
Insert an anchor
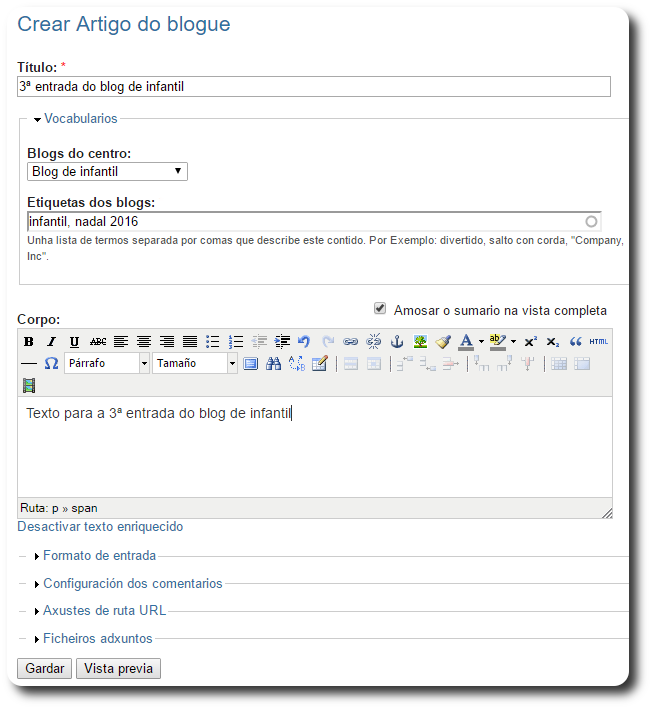click(x=397, y=341)
